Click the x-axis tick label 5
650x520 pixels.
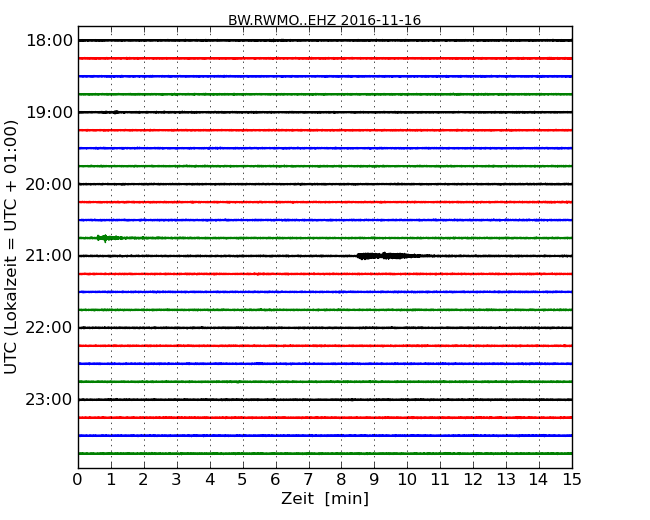pyautogui.click(x=243, y=480)
